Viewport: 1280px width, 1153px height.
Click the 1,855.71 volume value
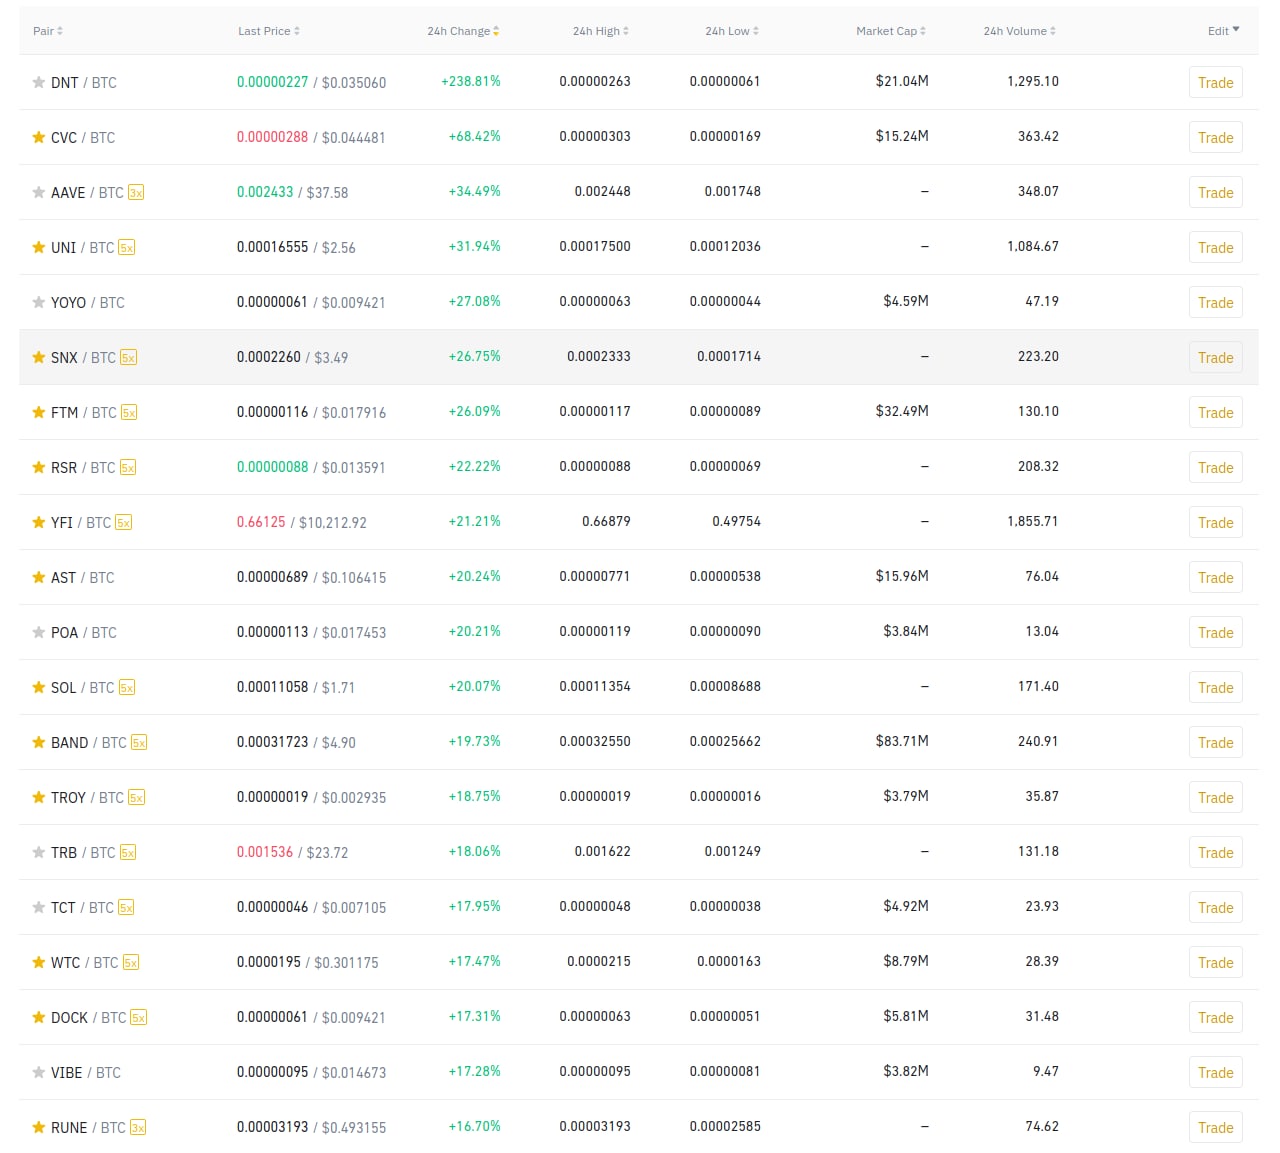coord(1033,522)
